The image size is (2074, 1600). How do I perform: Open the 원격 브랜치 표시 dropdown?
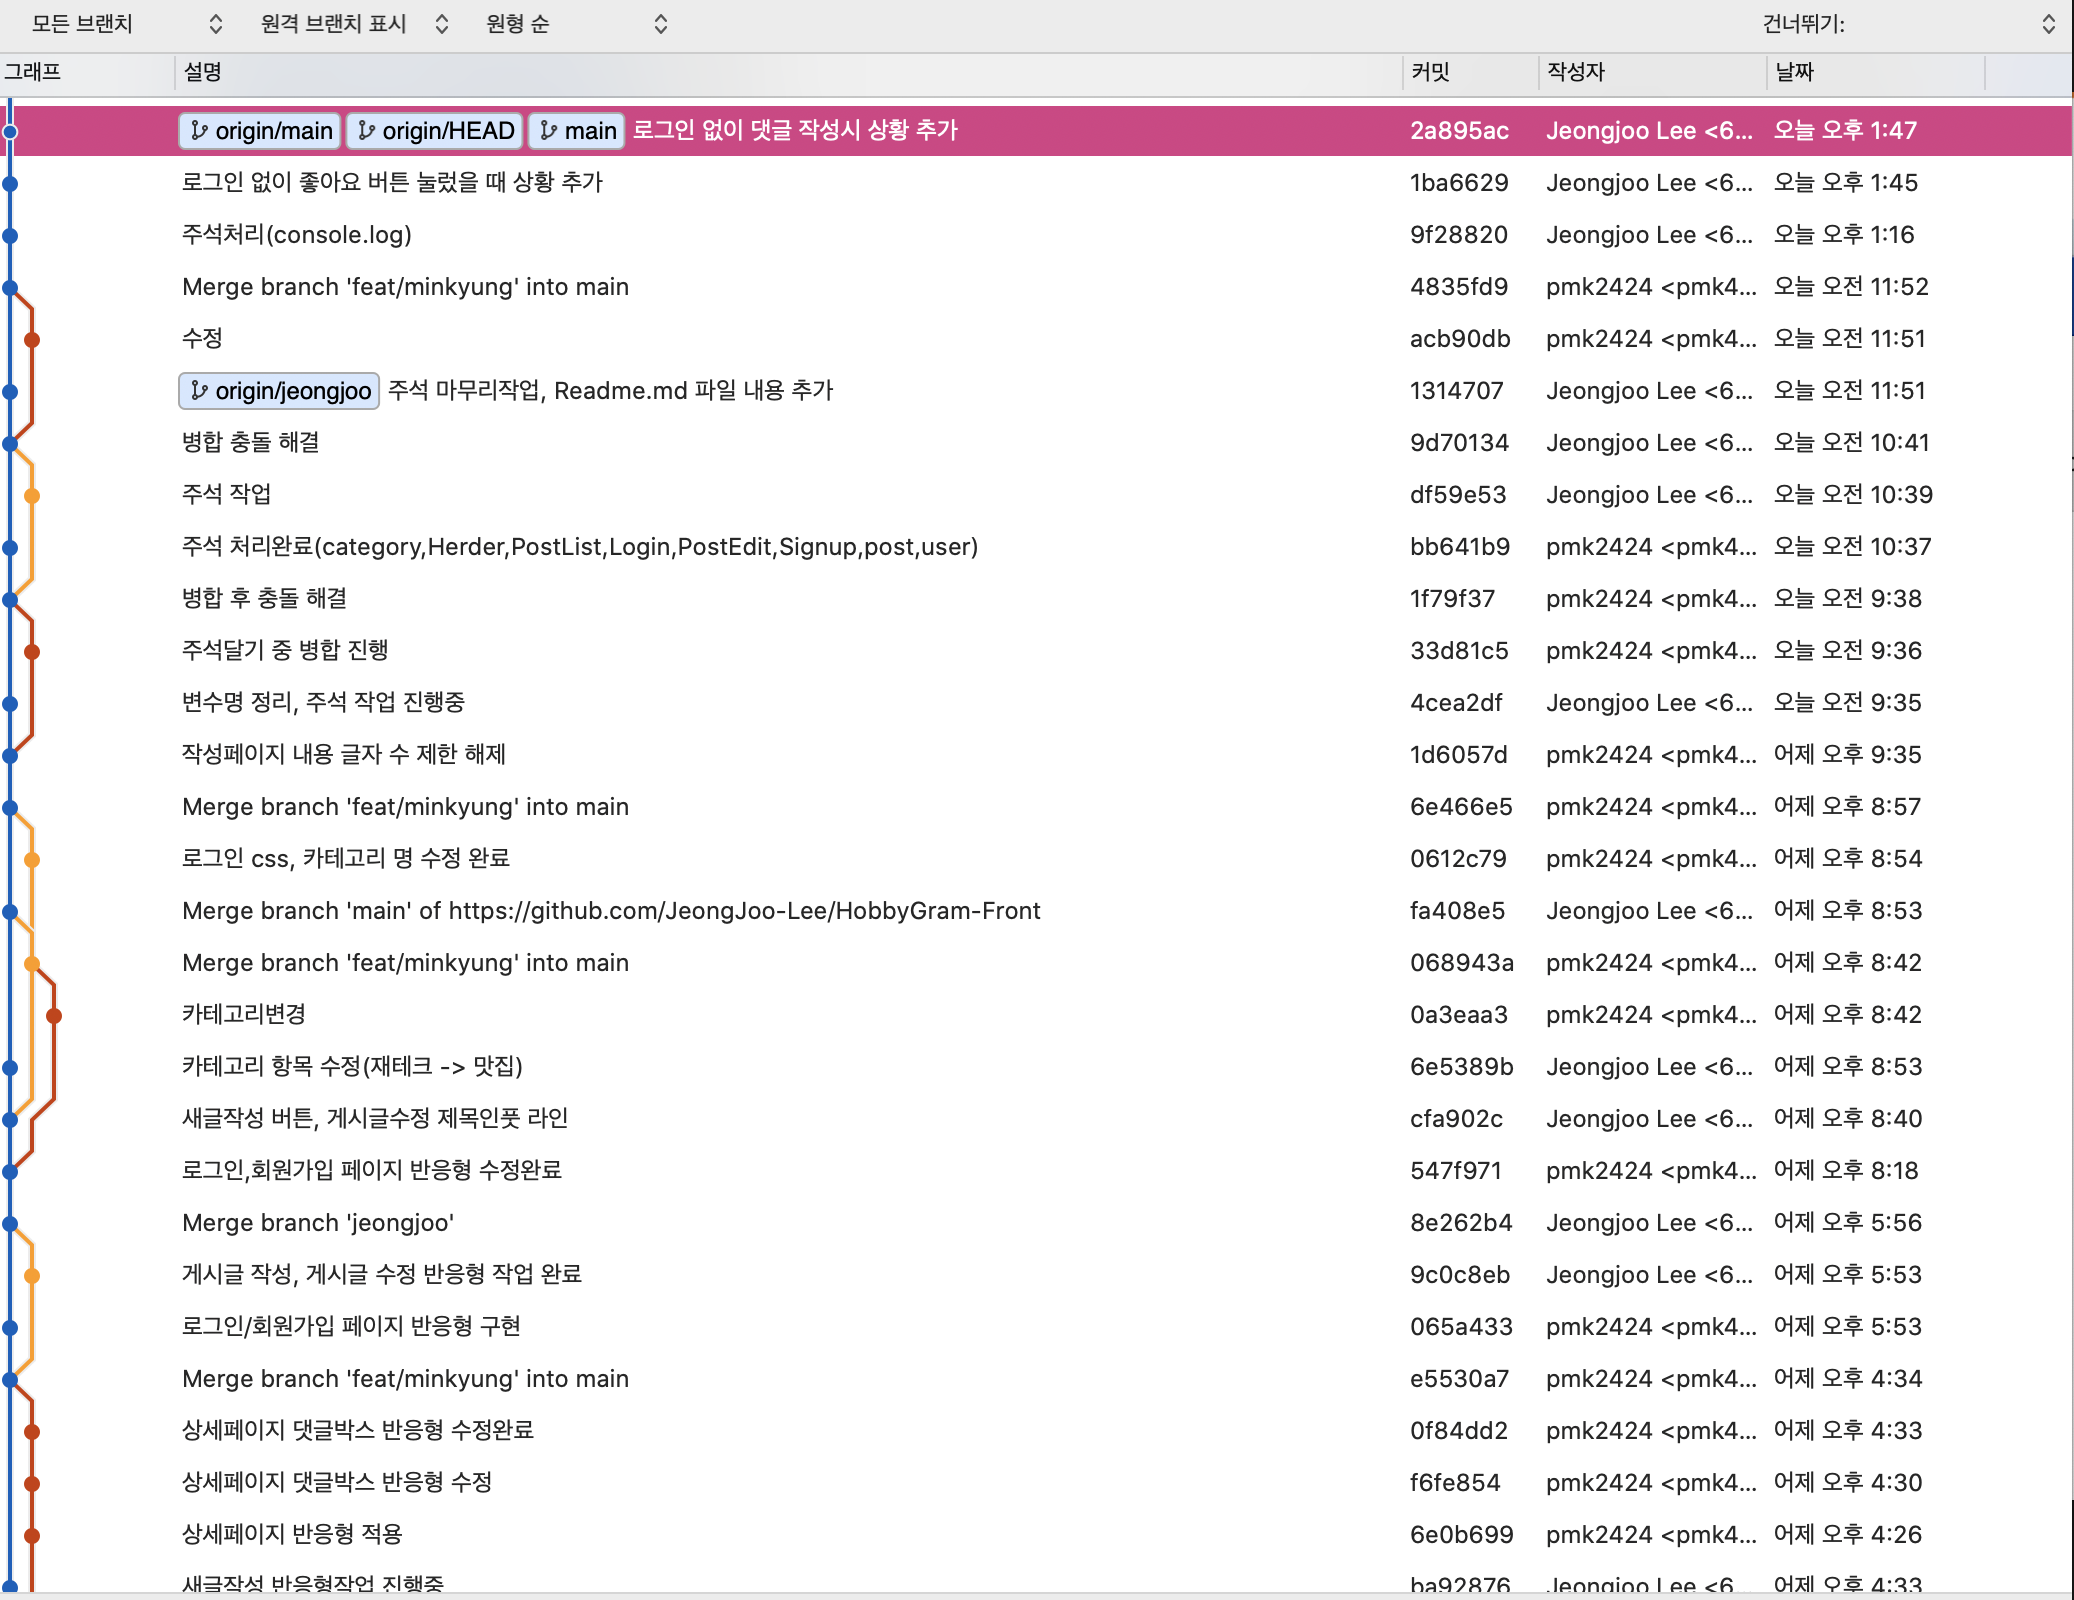point(354,24)
